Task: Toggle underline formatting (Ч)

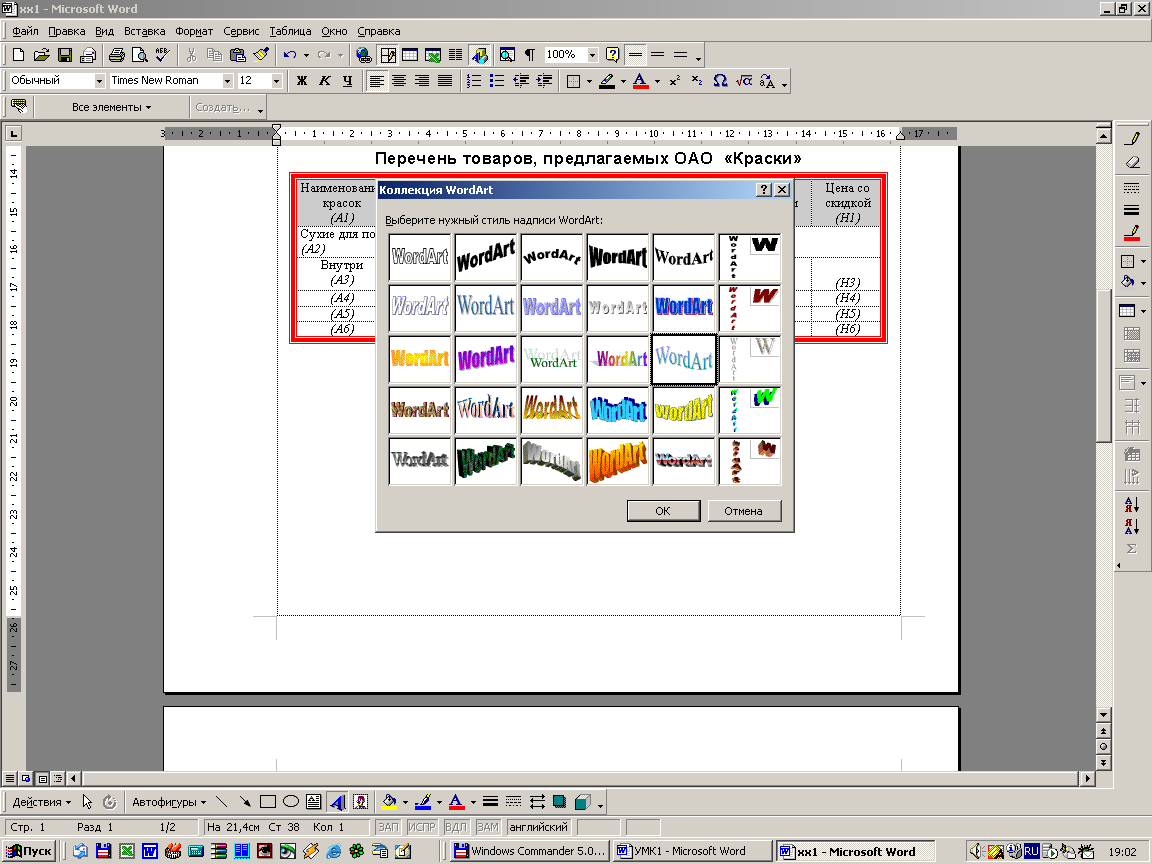Action: click(x=348, y=81)
